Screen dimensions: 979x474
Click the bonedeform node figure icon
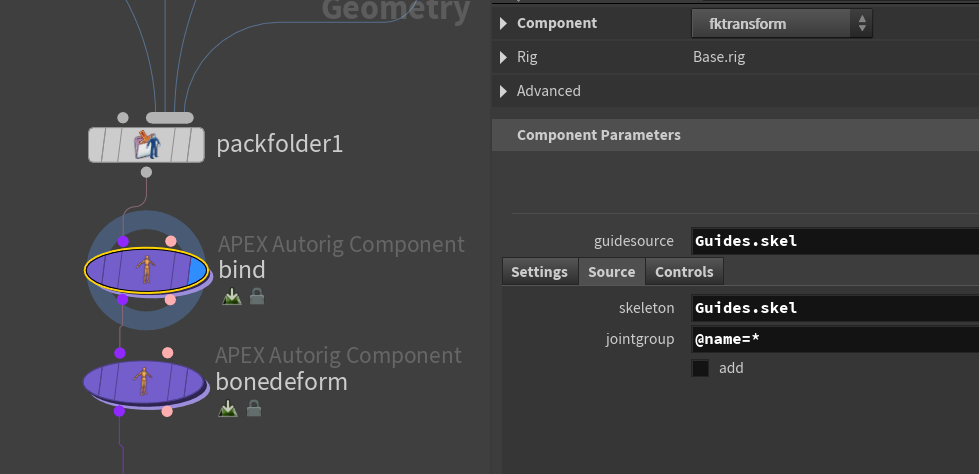coord(143,381)
